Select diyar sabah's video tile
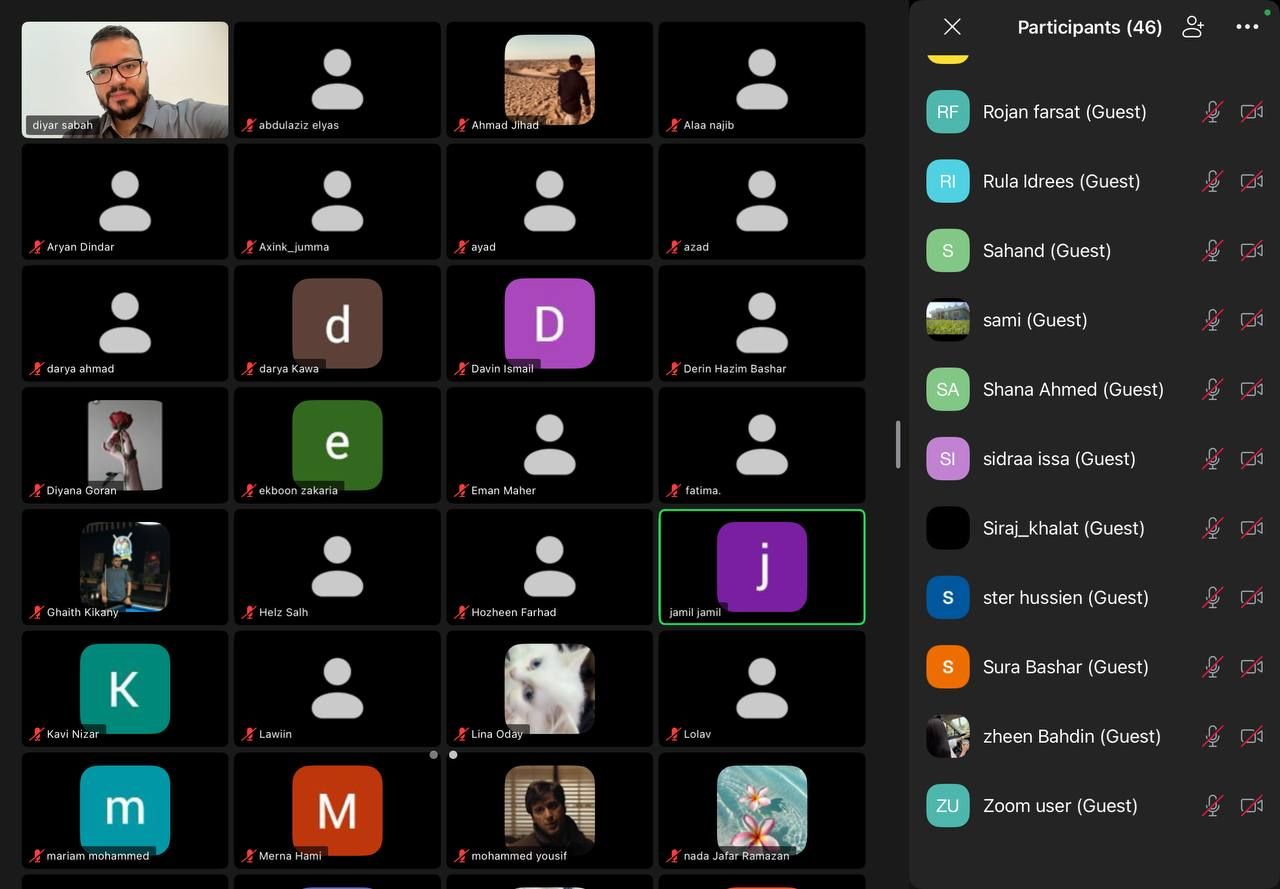The image size is (1280, 889). click(x=125, y=80)
